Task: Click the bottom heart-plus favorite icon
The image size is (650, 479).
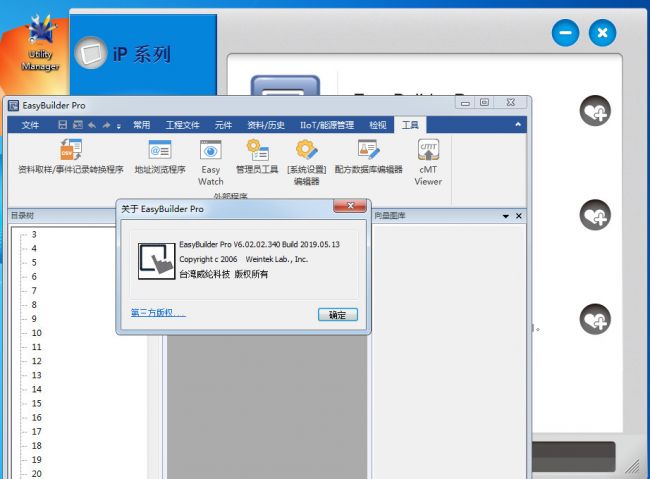Action: click(x=595, y=319)
